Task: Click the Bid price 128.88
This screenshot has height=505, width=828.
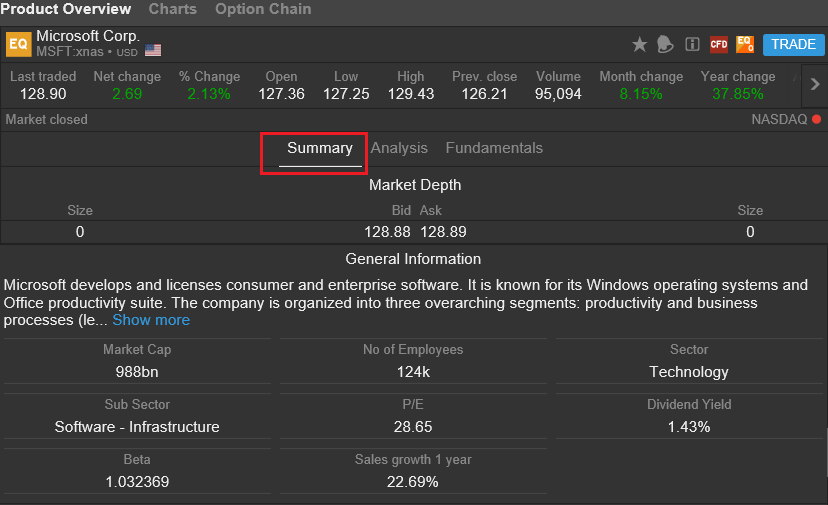Action: [387, 232]
